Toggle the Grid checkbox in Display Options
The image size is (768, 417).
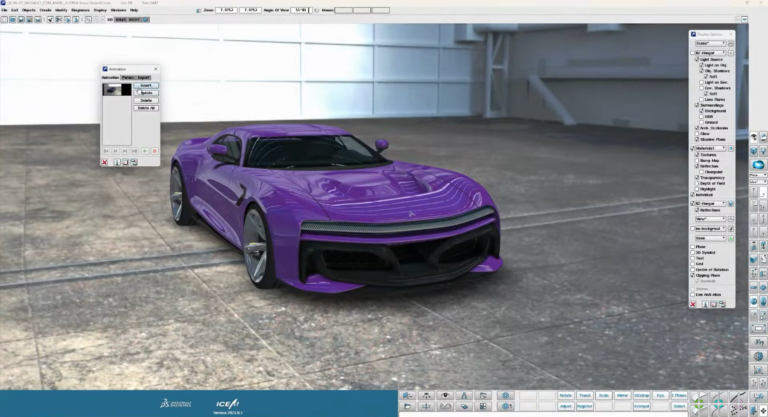coord(693,264)
